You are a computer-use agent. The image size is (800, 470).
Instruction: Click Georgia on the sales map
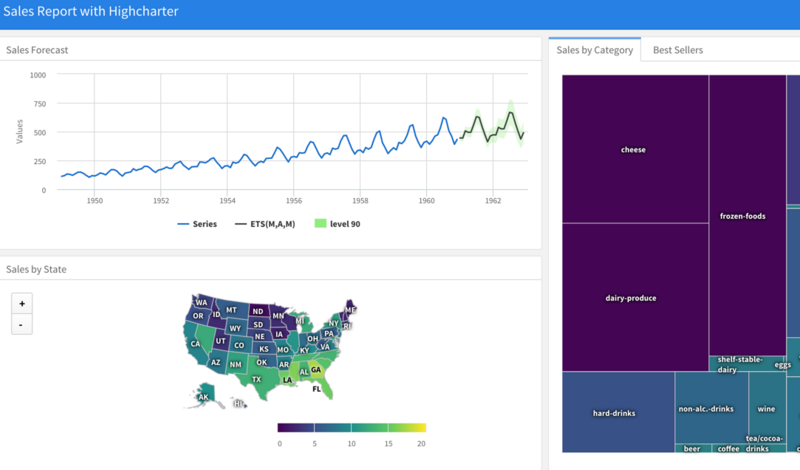(x=315, y=369)
